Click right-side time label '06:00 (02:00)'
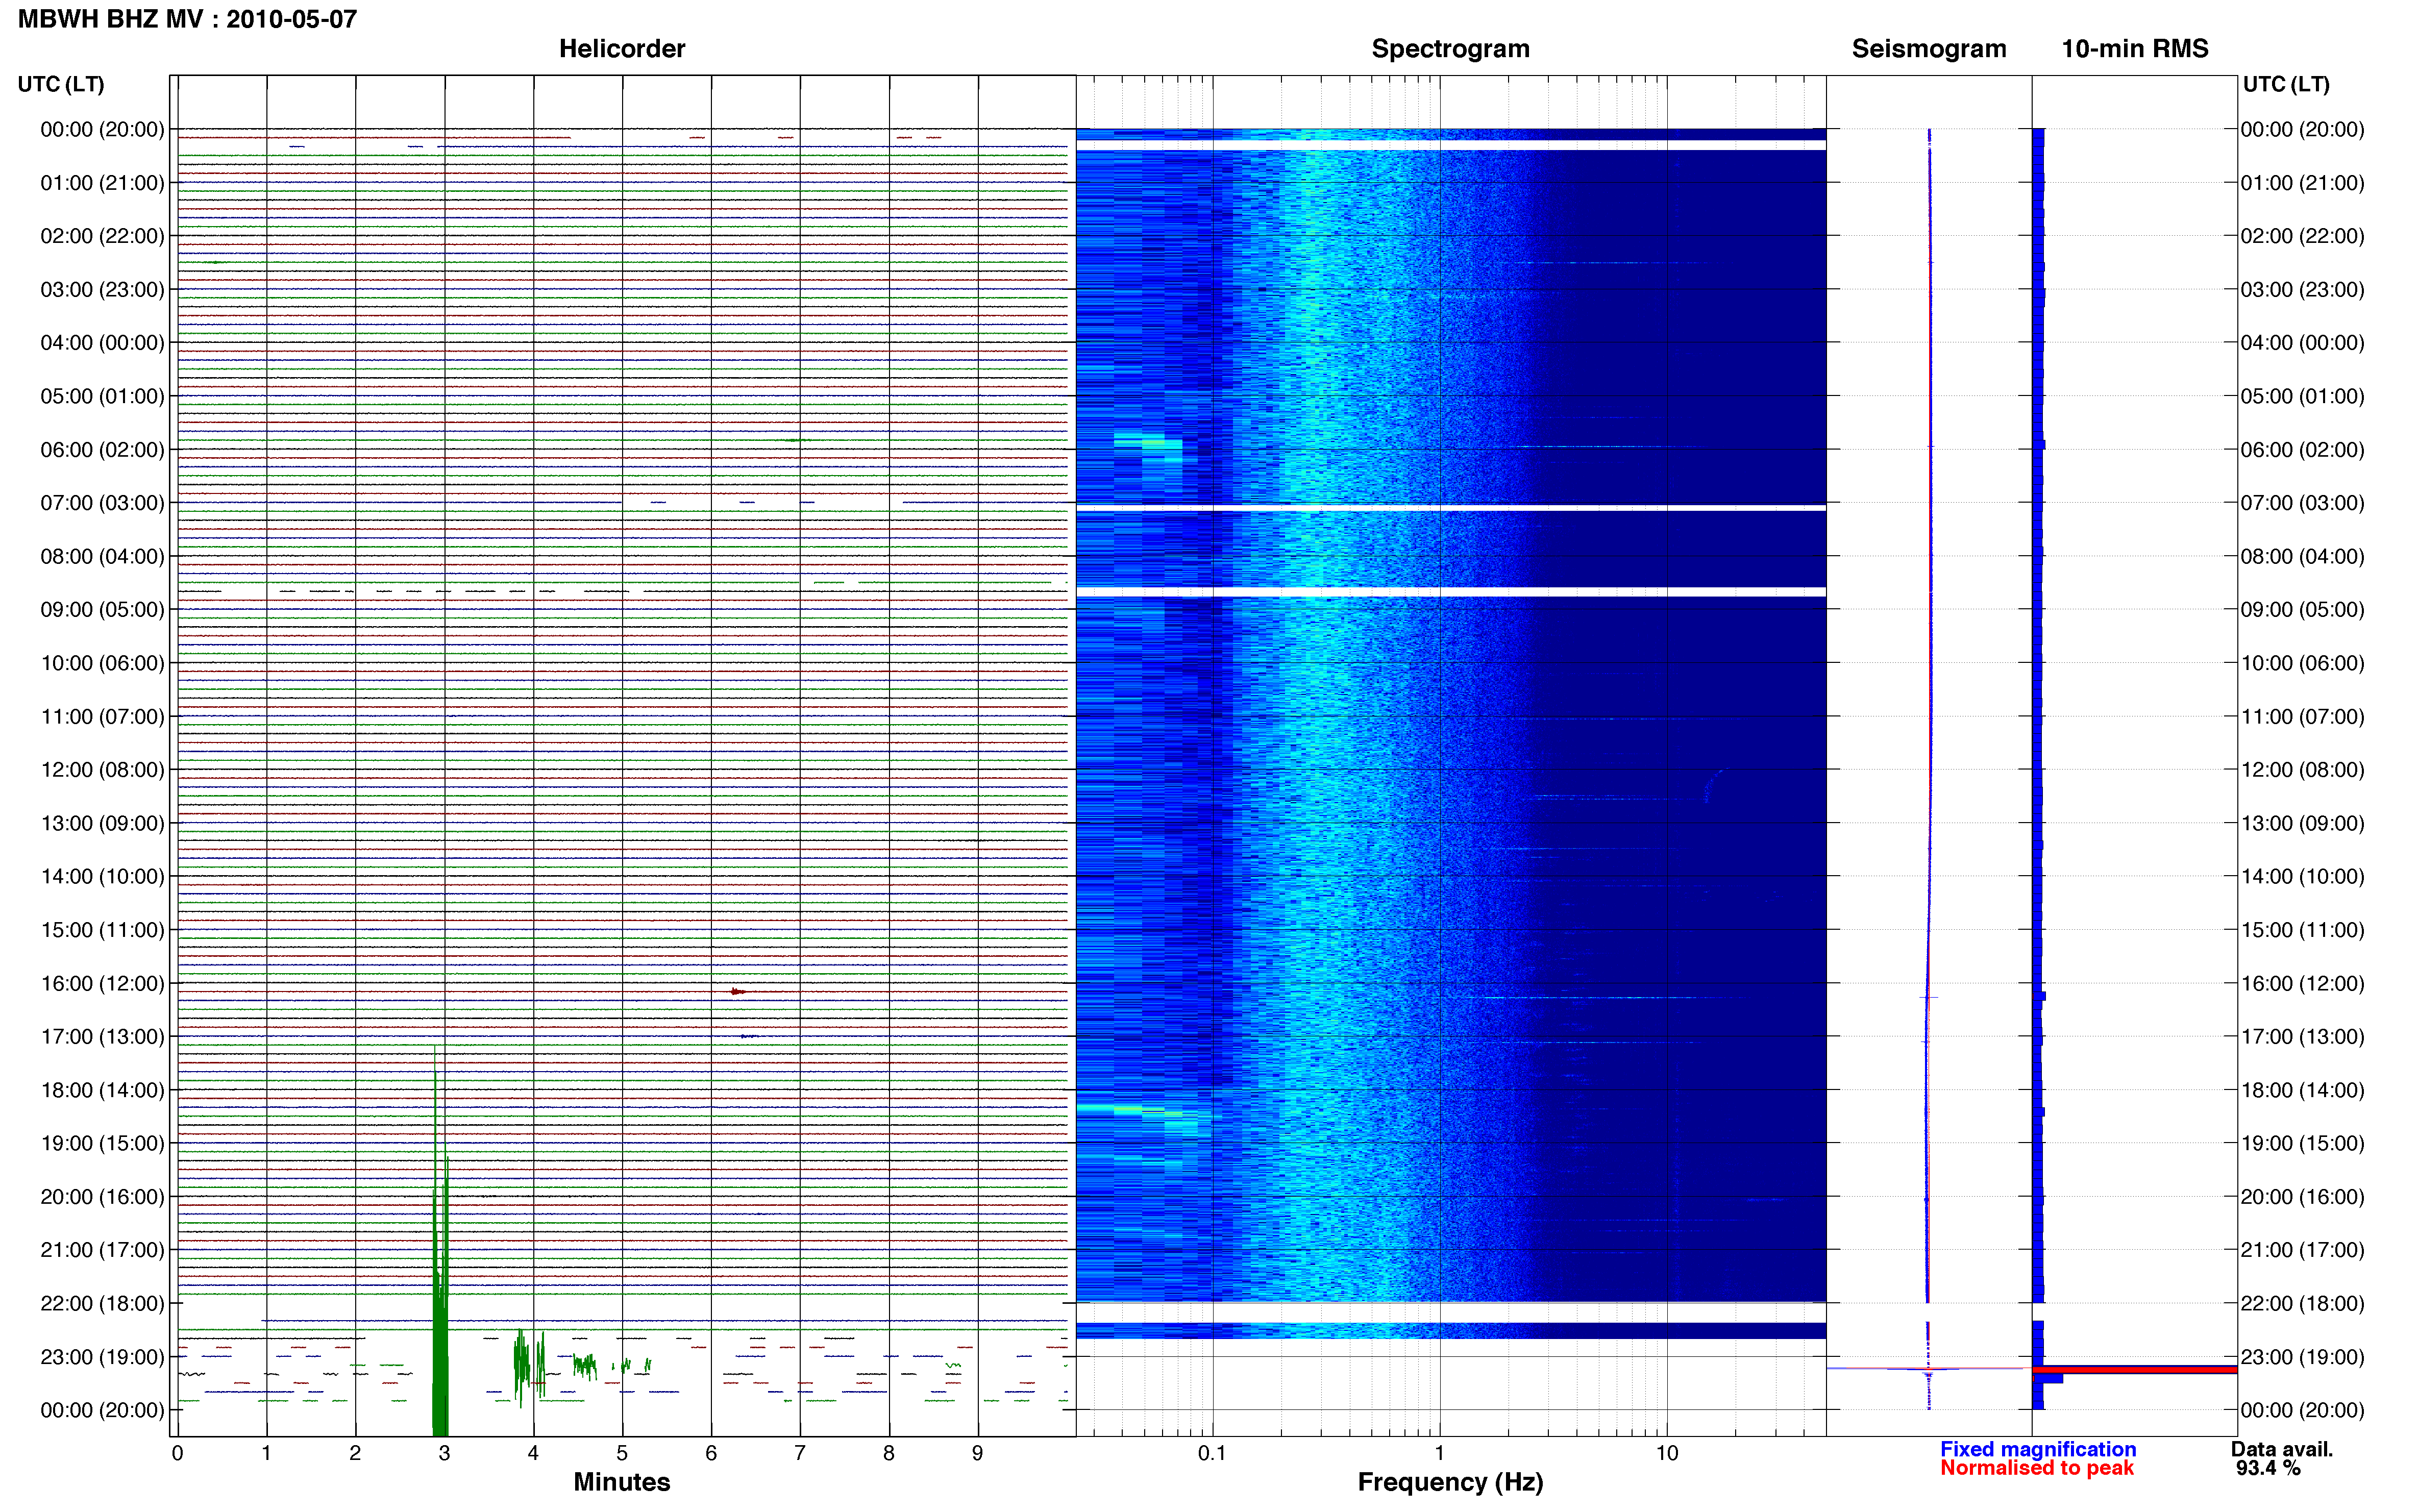The width and height of the screenshot is (2419, 1512). coord(2302,450)
